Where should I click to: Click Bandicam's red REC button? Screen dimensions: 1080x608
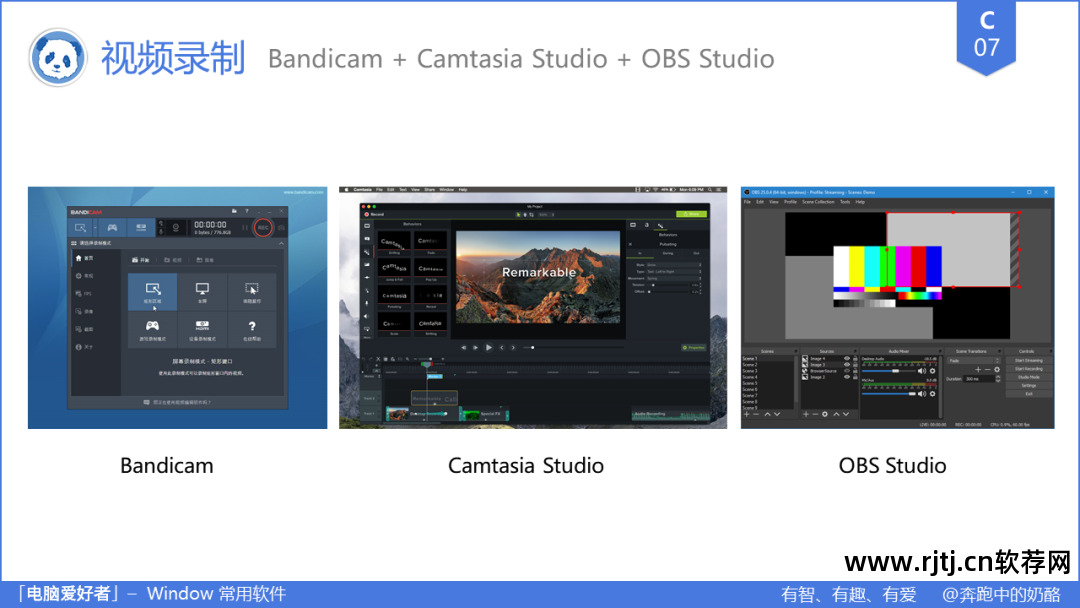262,227
